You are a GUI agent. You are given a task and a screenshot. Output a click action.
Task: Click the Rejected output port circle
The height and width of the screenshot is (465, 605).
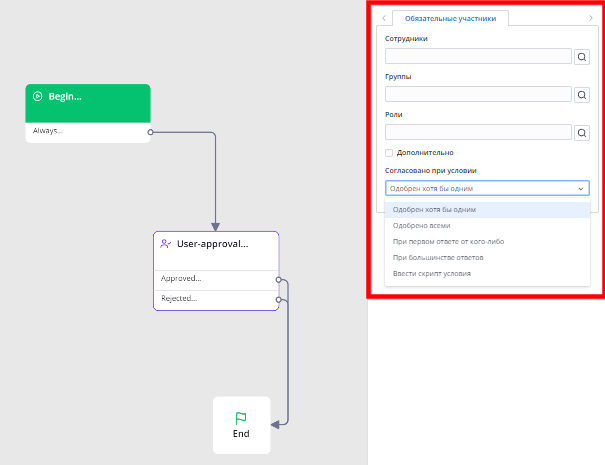[278, 299]
